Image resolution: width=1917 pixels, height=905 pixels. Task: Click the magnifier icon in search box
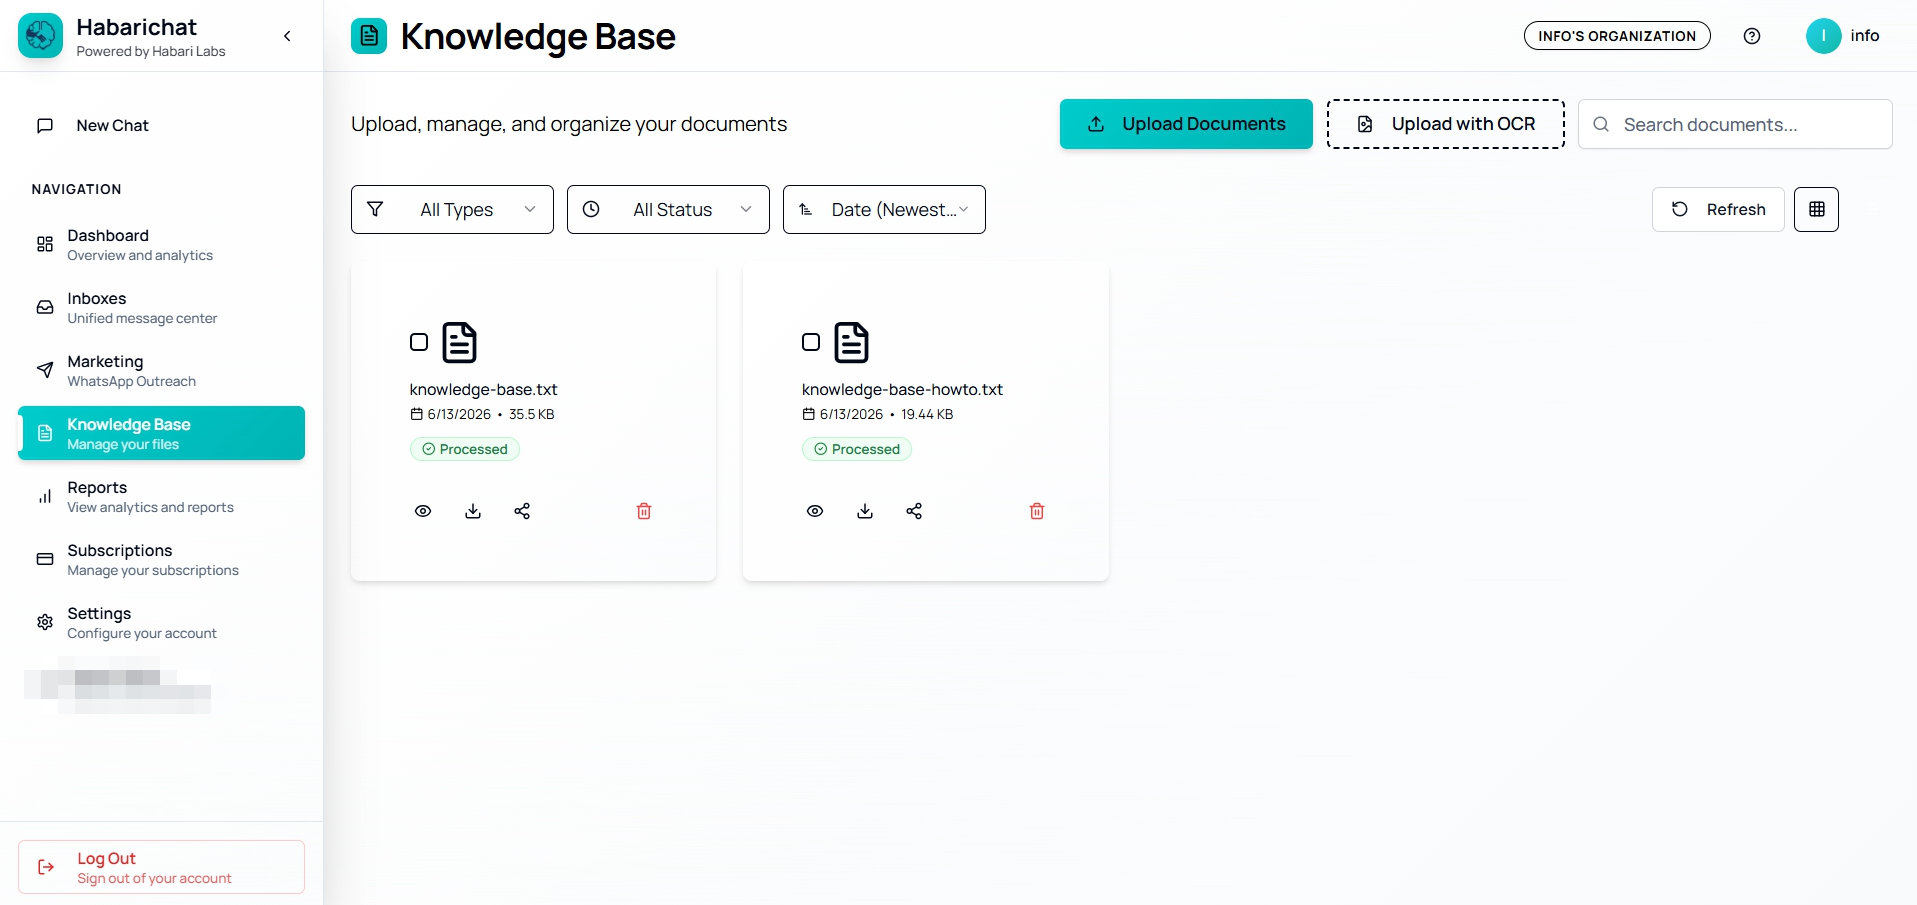click(x=1601, y=124)
